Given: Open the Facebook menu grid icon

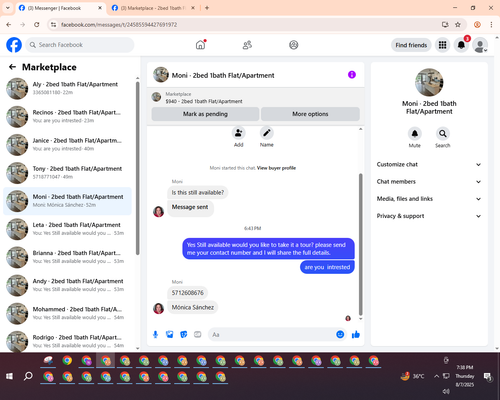Looking at the screenshot, I should [442, 45].
